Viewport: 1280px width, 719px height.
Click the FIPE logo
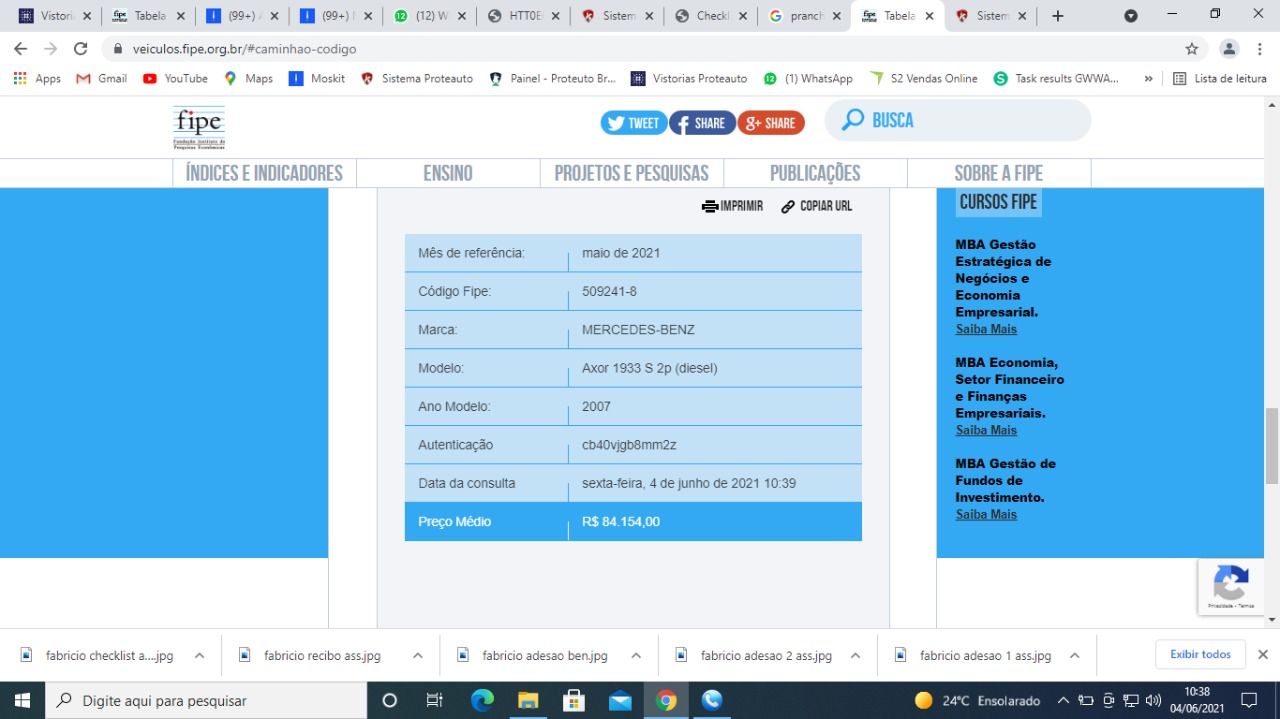[x=199, y=127]
